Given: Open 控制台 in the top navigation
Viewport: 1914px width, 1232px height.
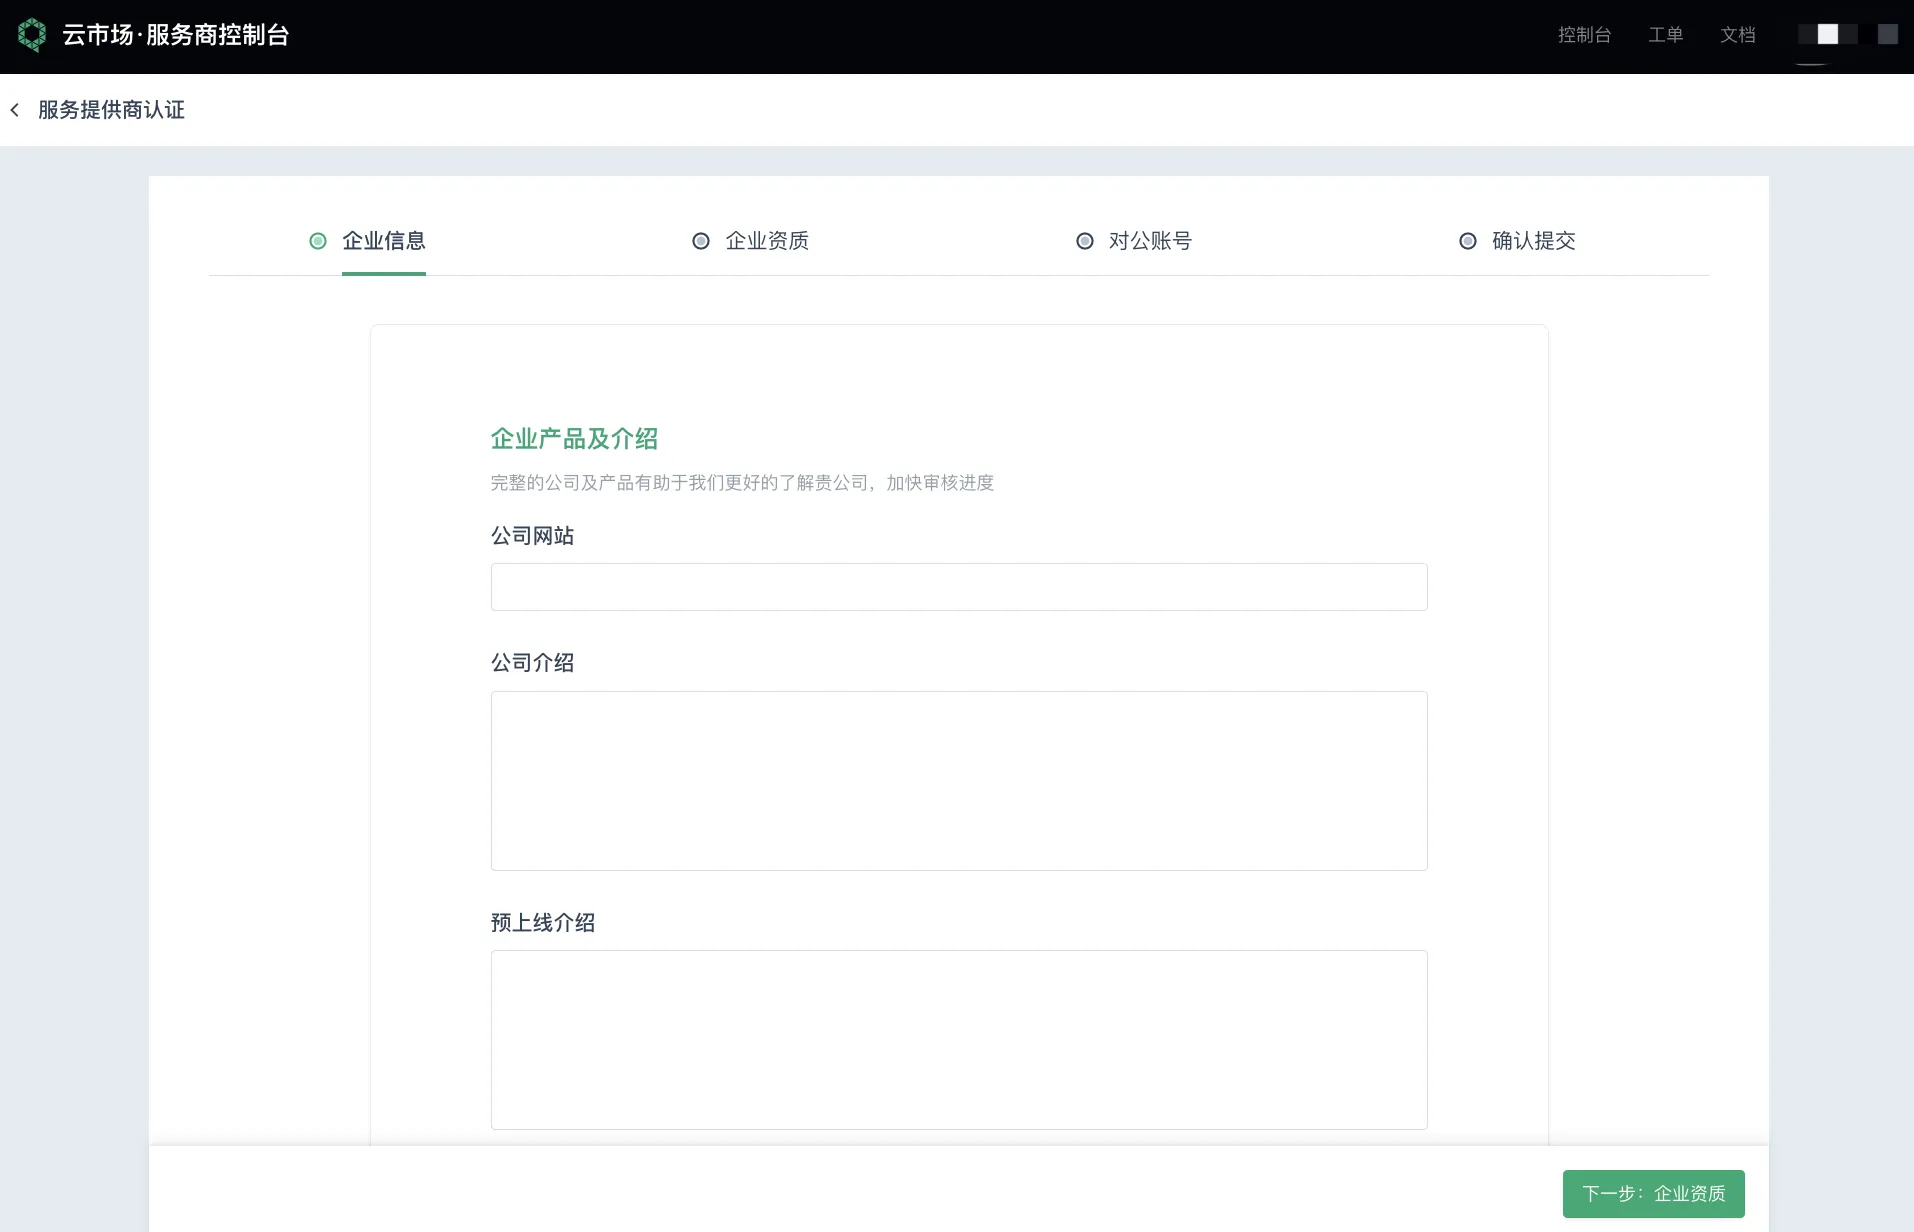Looking at the screenshot, I should tap(1585, 35).
